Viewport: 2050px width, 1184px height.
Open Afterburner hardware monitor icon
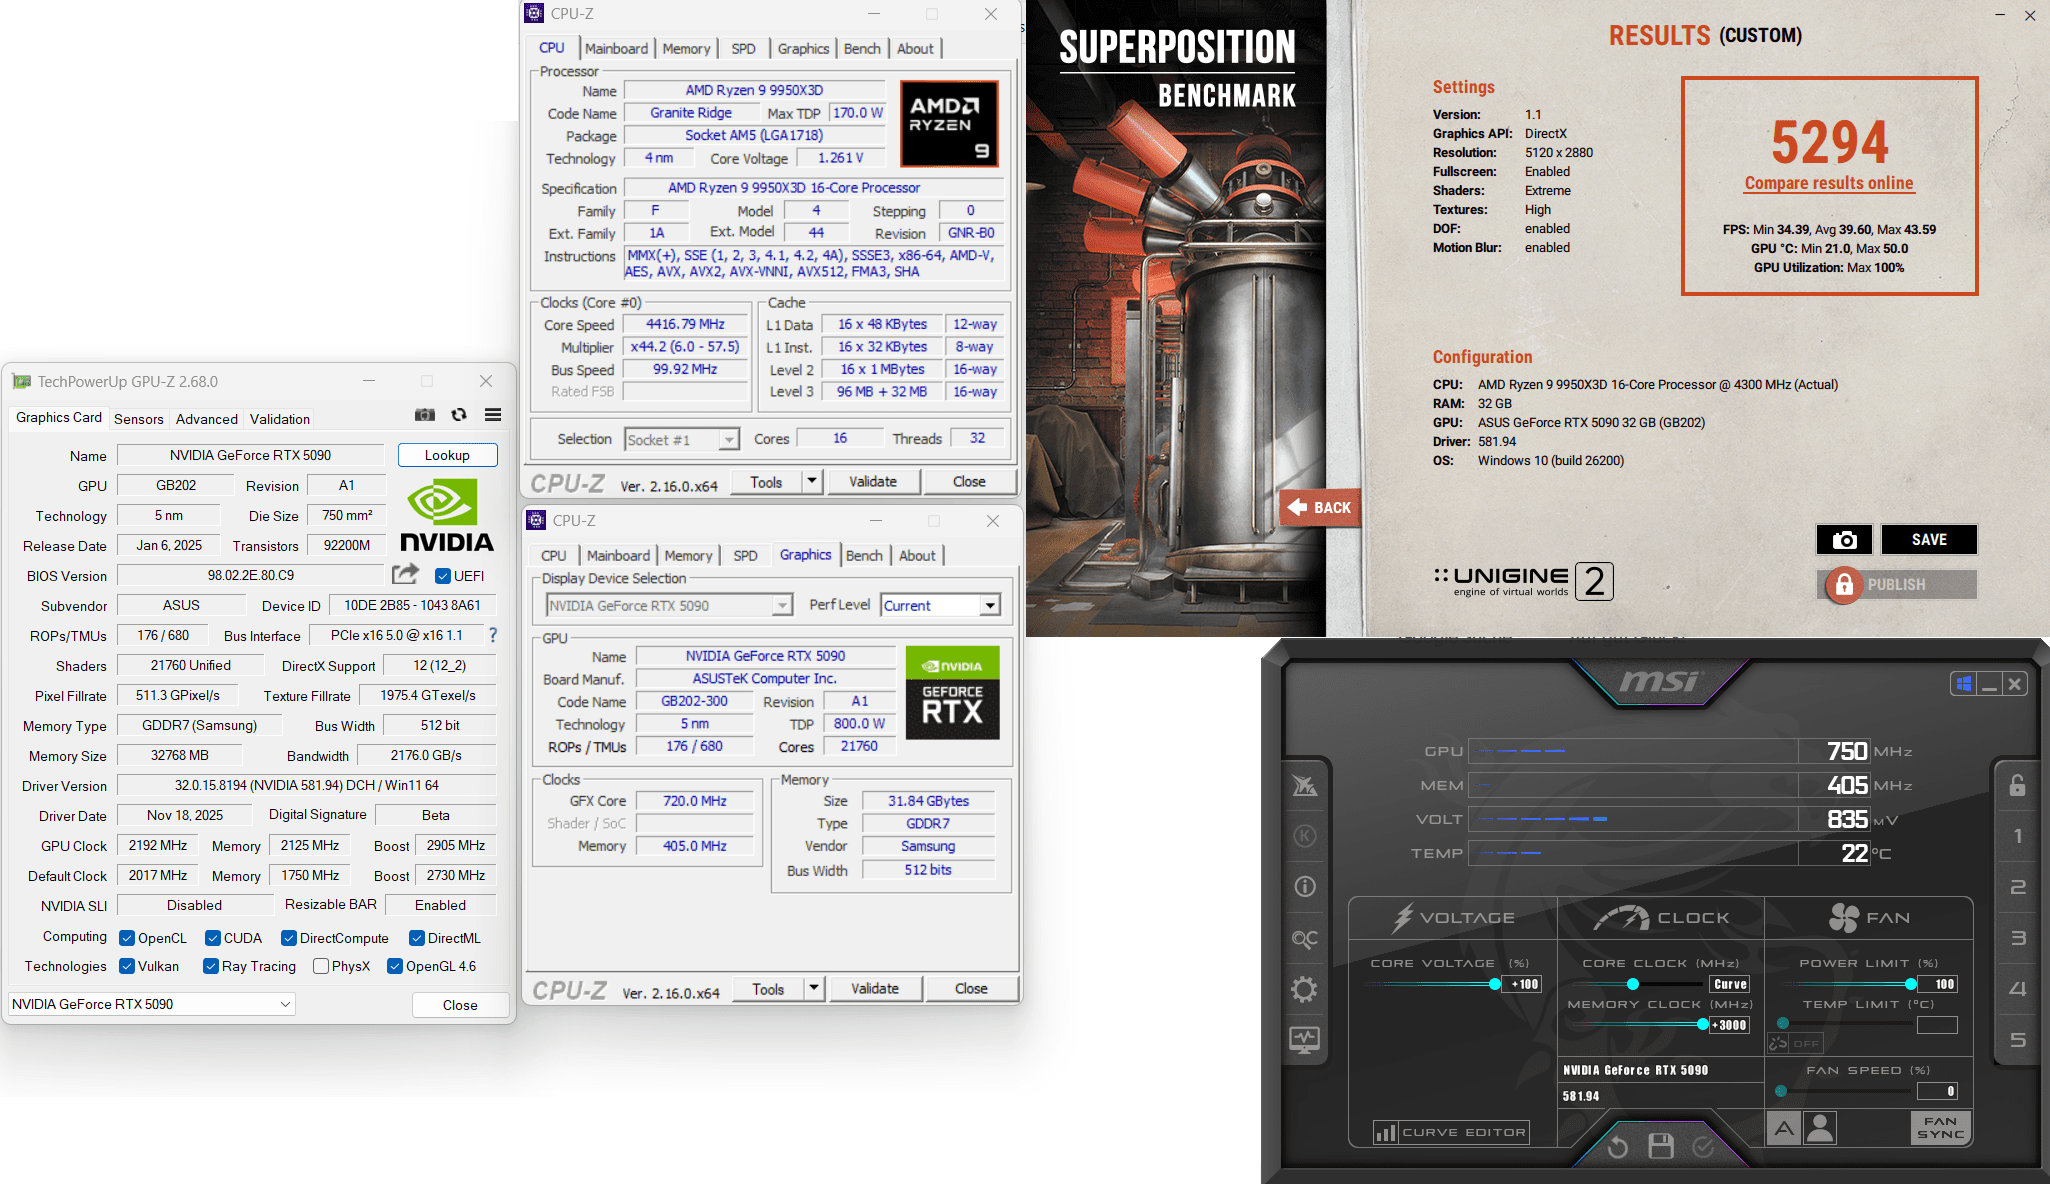coord(1304,1040)
